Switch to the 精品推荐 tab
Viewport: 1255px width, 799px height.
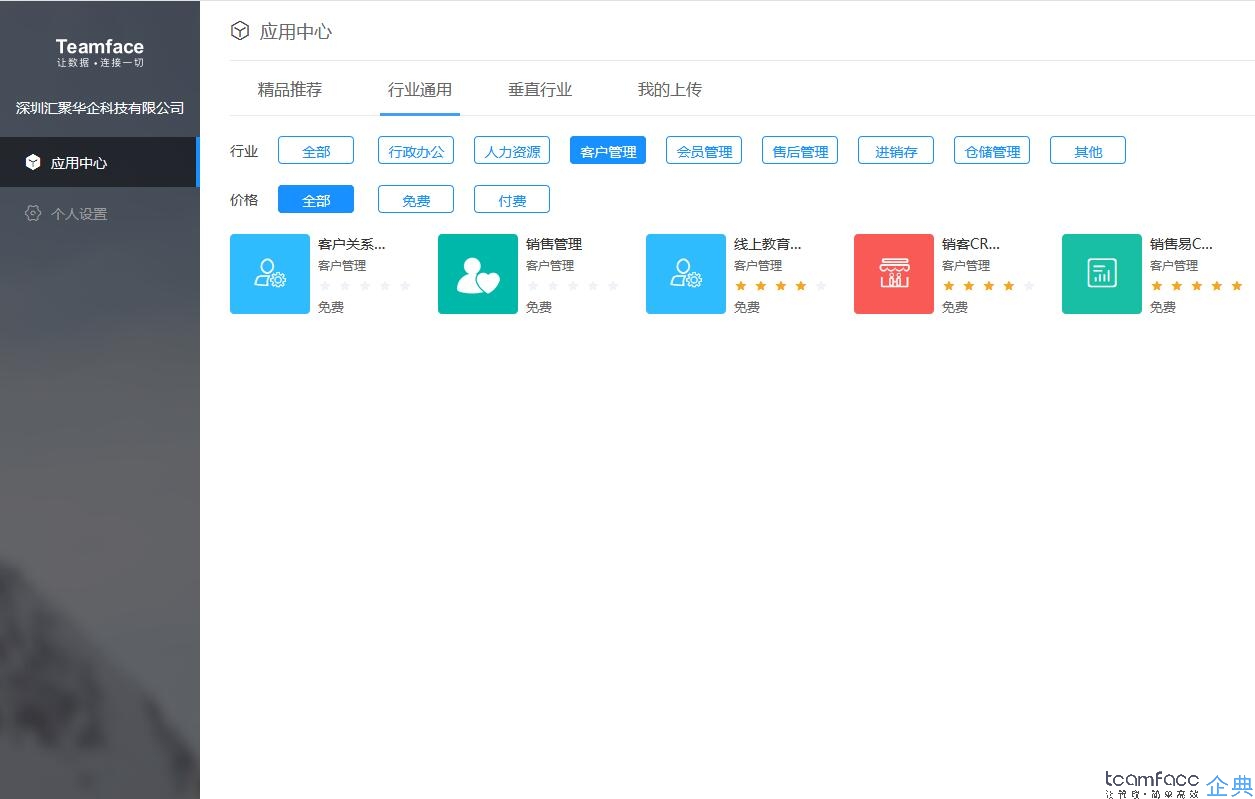[290, 90]
